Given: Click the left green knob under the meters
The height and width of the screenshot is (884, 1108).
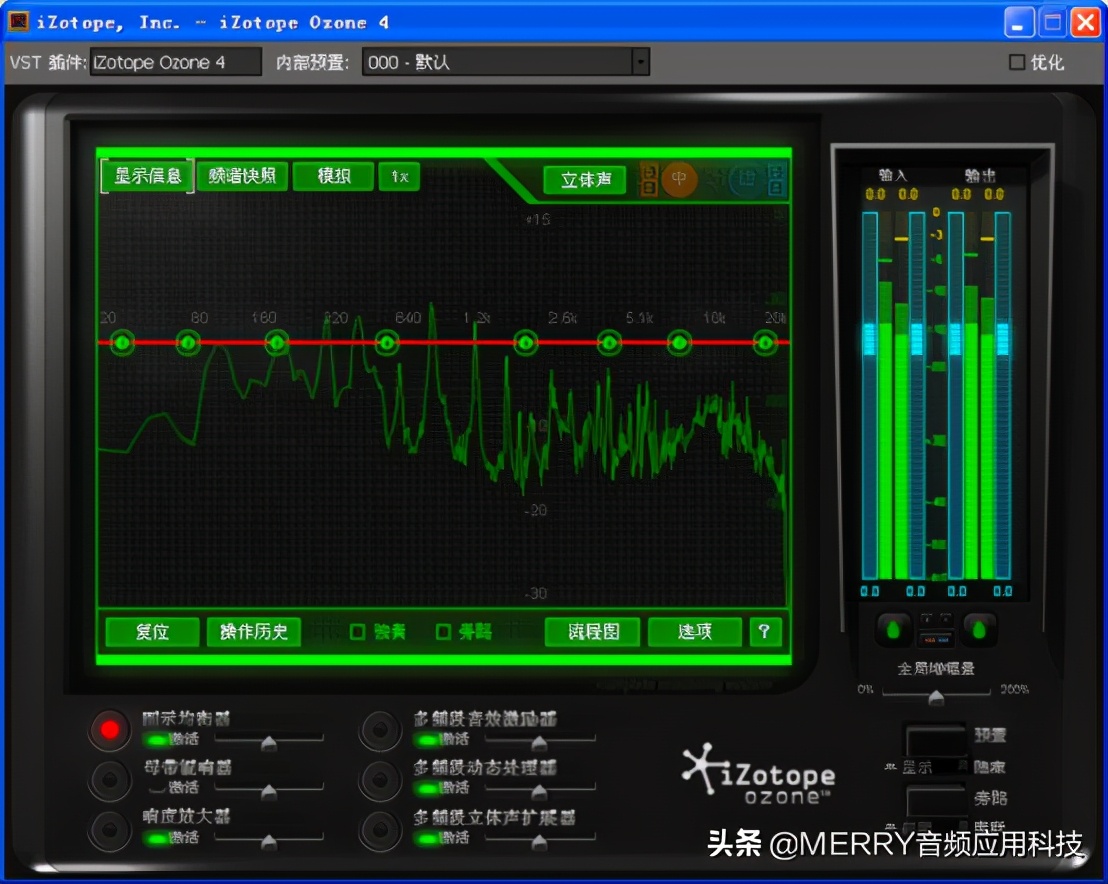Looking at the screenshot, I should click(894, 628).
